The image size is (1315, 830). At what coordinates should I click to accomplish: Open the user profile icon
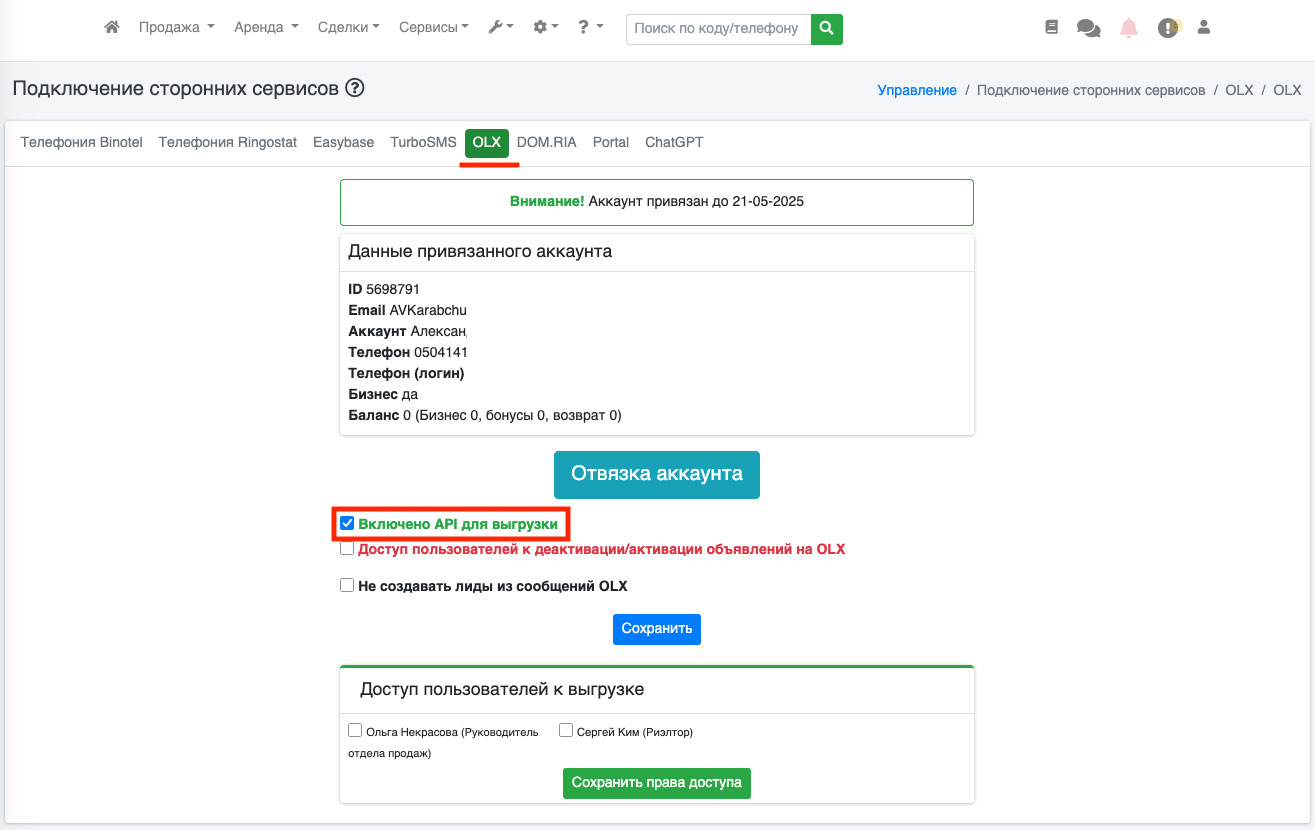(1204, 27)
